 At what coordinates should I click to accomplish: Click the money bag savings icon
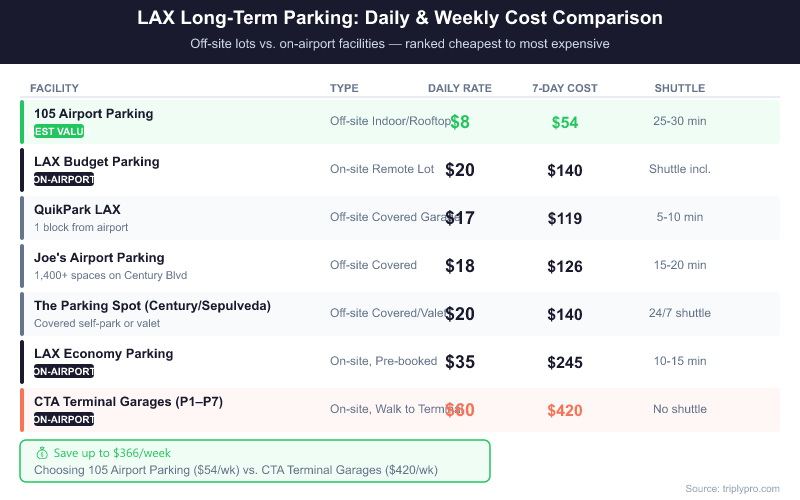pyautogui.click(x=41, y=453)
